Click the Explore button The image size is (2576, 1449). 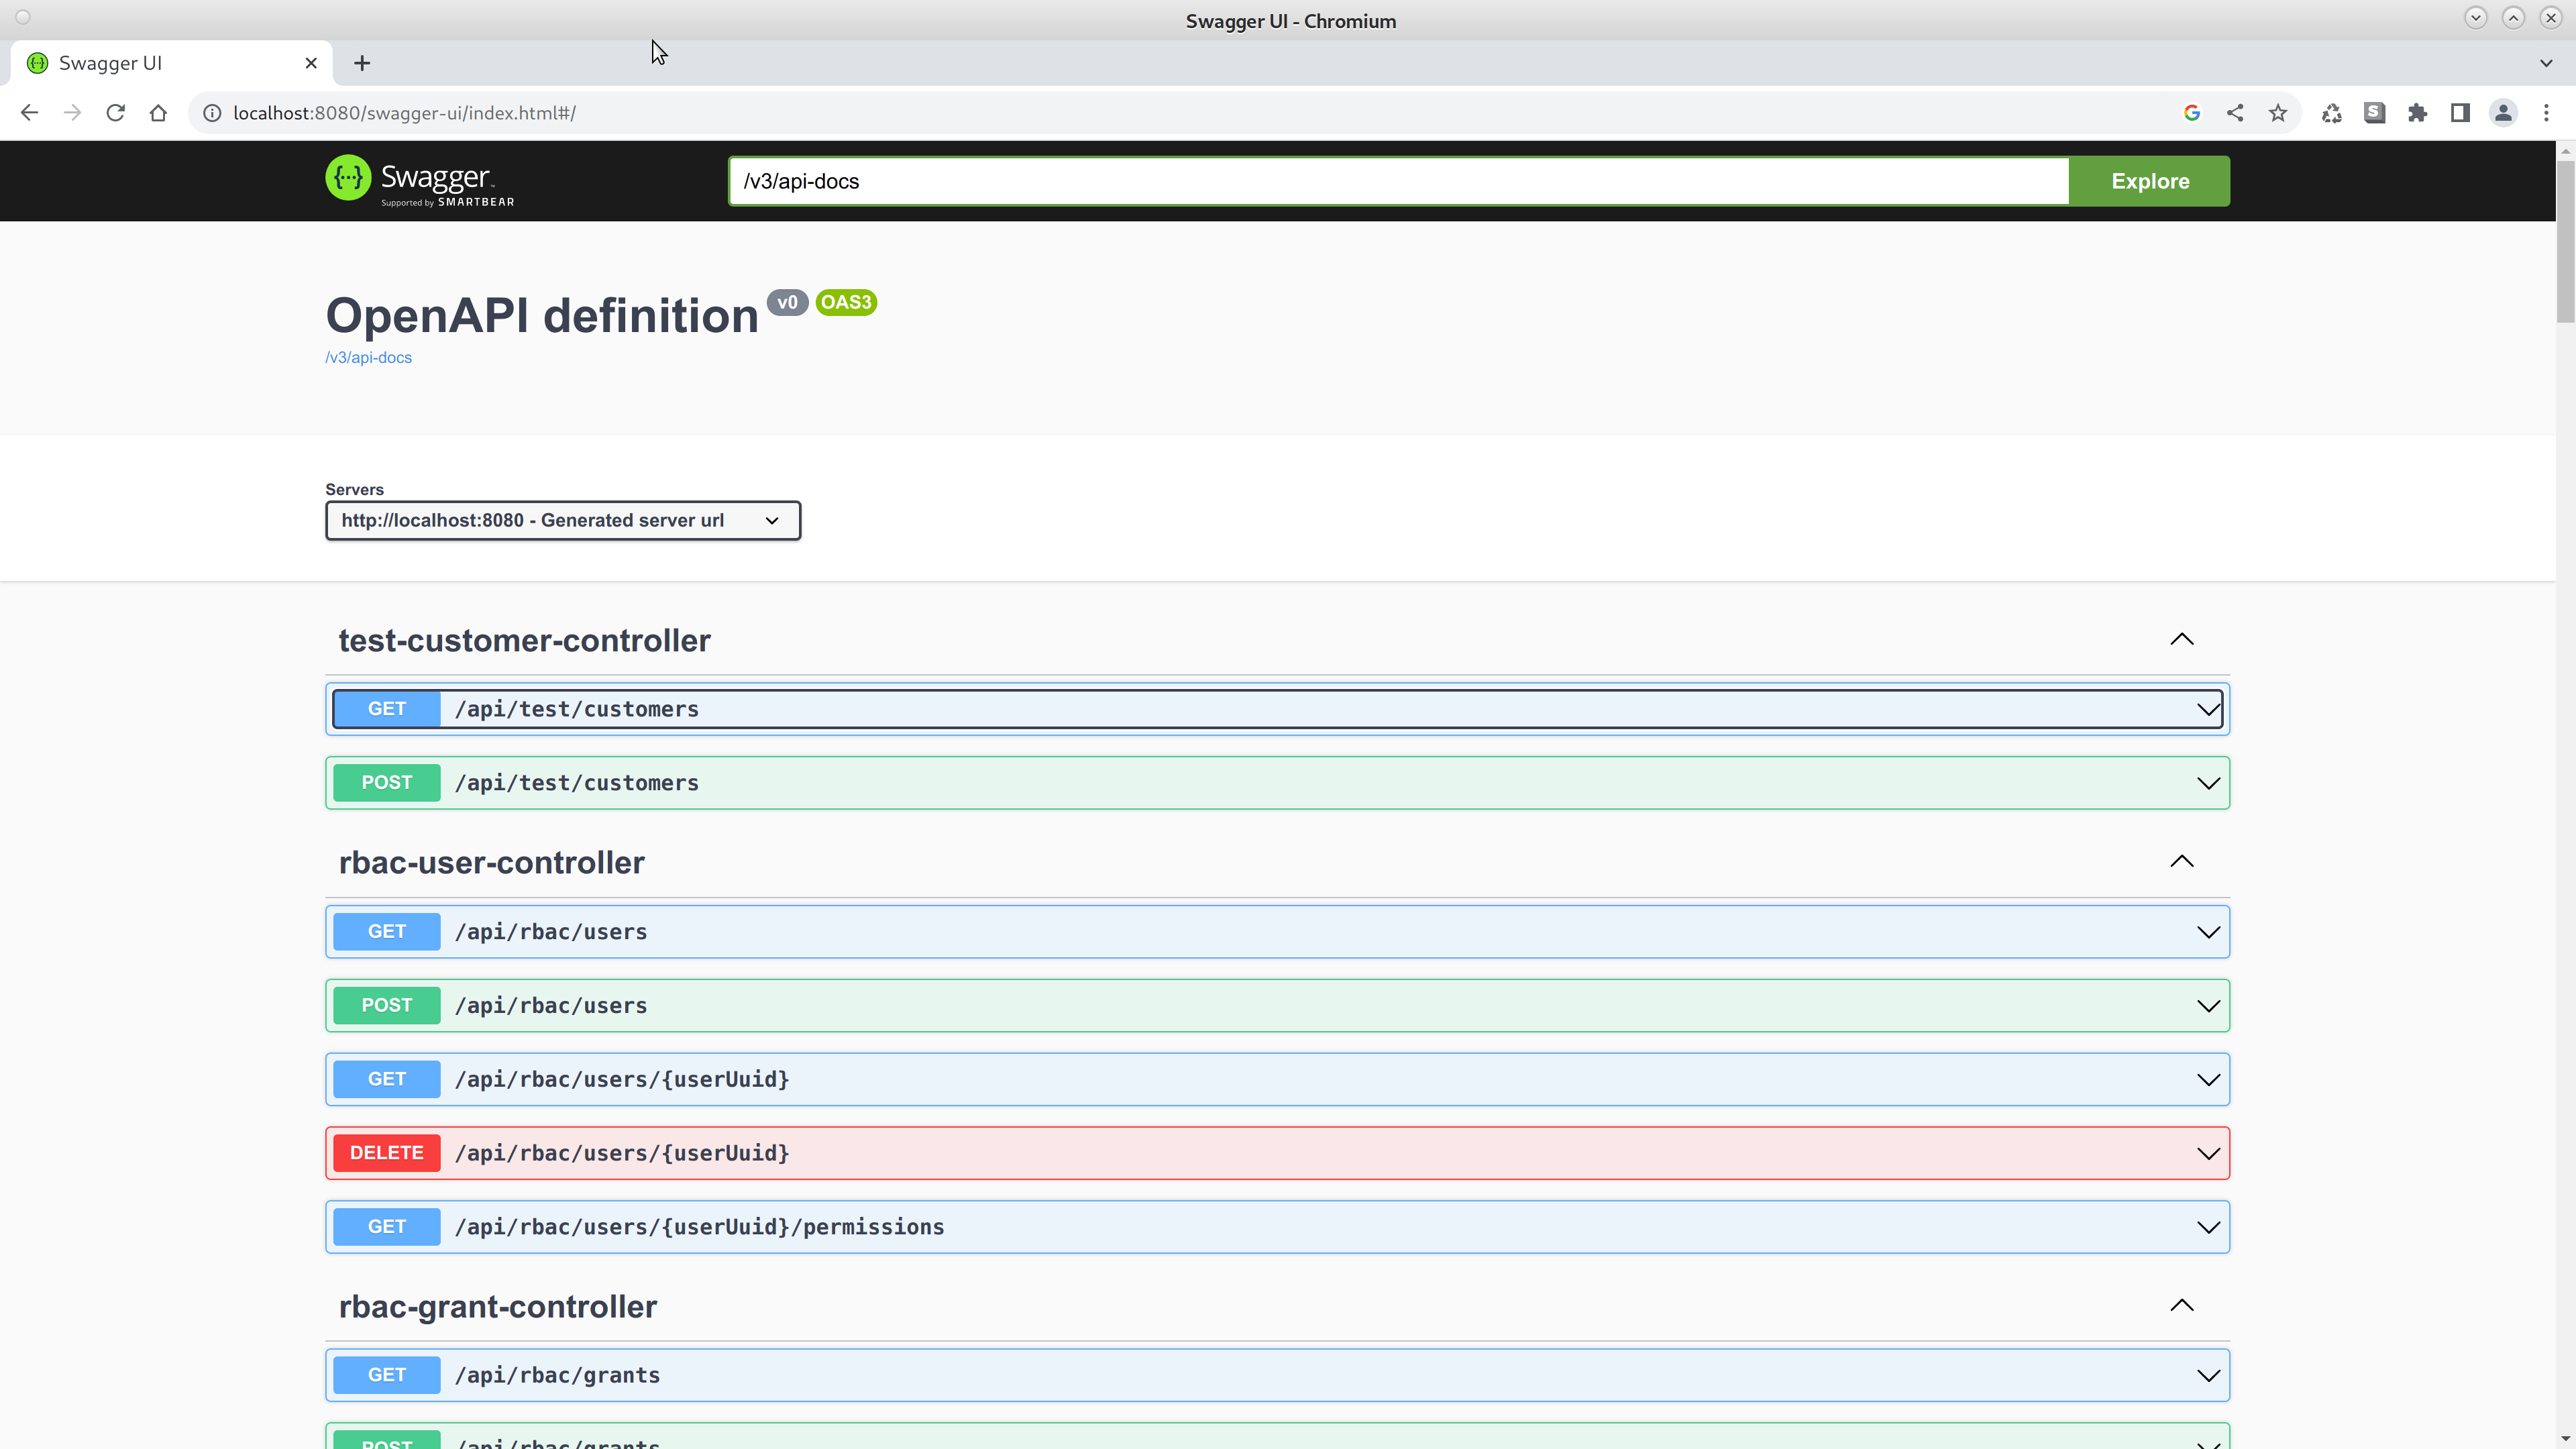coord(2150,181)
